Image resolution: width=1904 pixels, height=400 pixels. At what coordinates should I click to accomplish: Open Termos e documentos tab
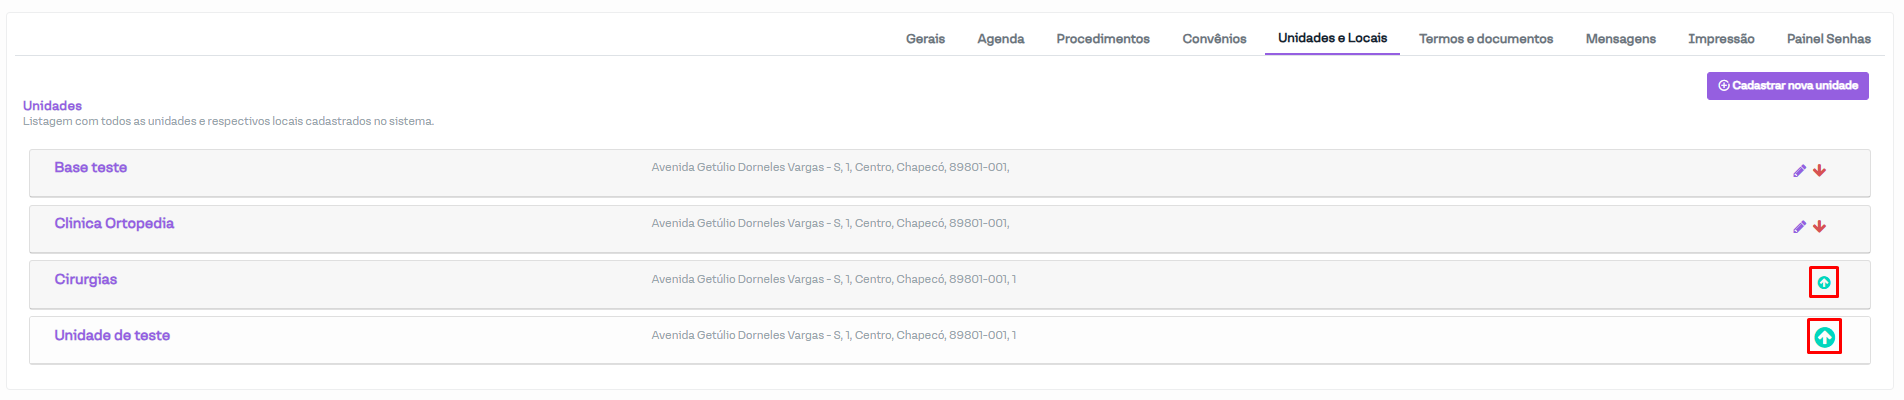(1485, 39)
